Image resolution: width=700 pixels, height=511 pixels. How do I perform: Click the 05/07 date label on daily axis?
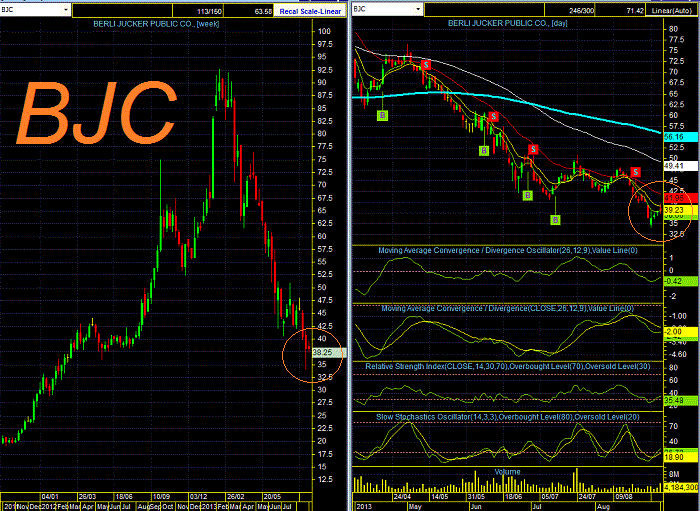pyautogui.click(x=550, y=496)
